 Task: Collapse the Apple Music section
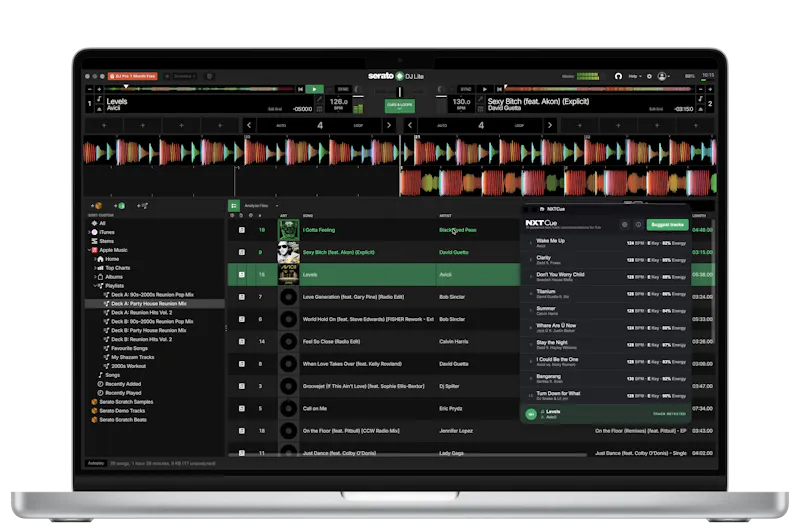click(x=90, y=250)
